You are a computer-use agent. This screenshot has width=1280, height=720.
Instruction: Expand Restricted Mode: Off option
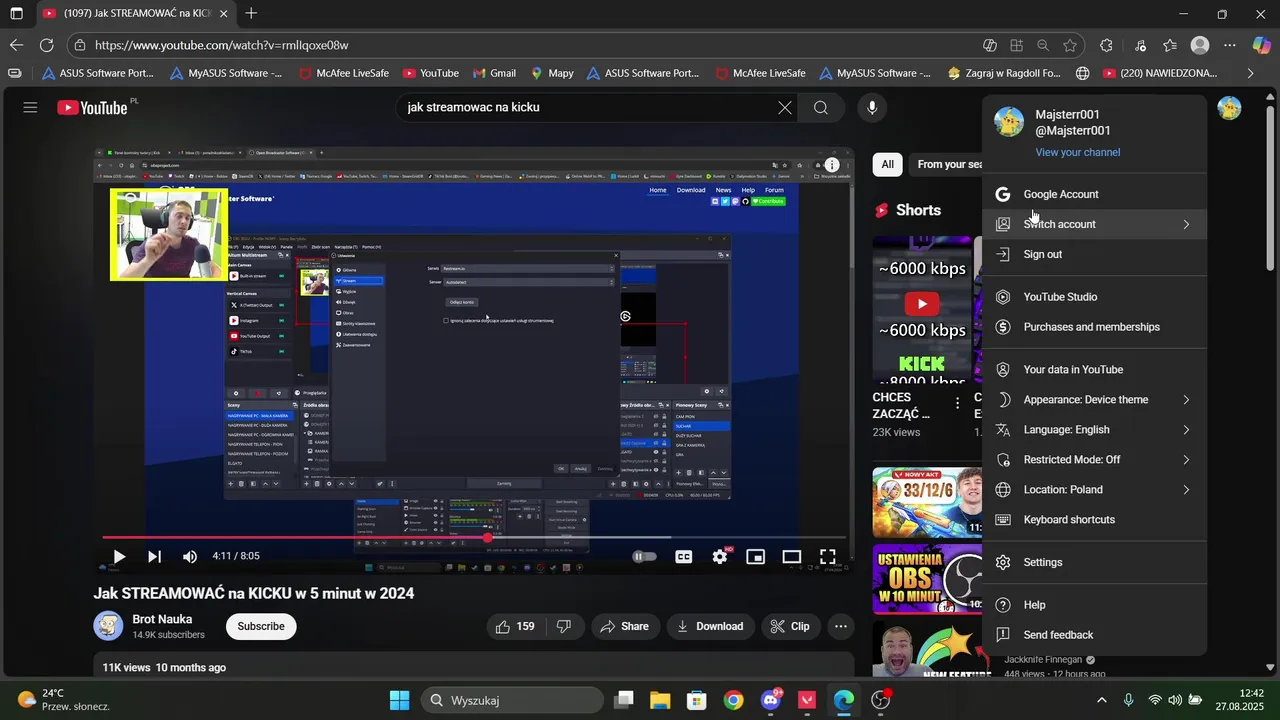[1094, 459]
